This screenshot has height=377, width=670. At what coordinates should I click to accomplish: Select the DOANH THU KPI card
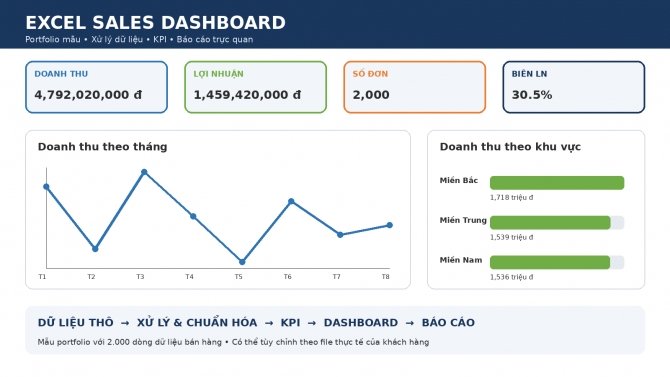96,87
